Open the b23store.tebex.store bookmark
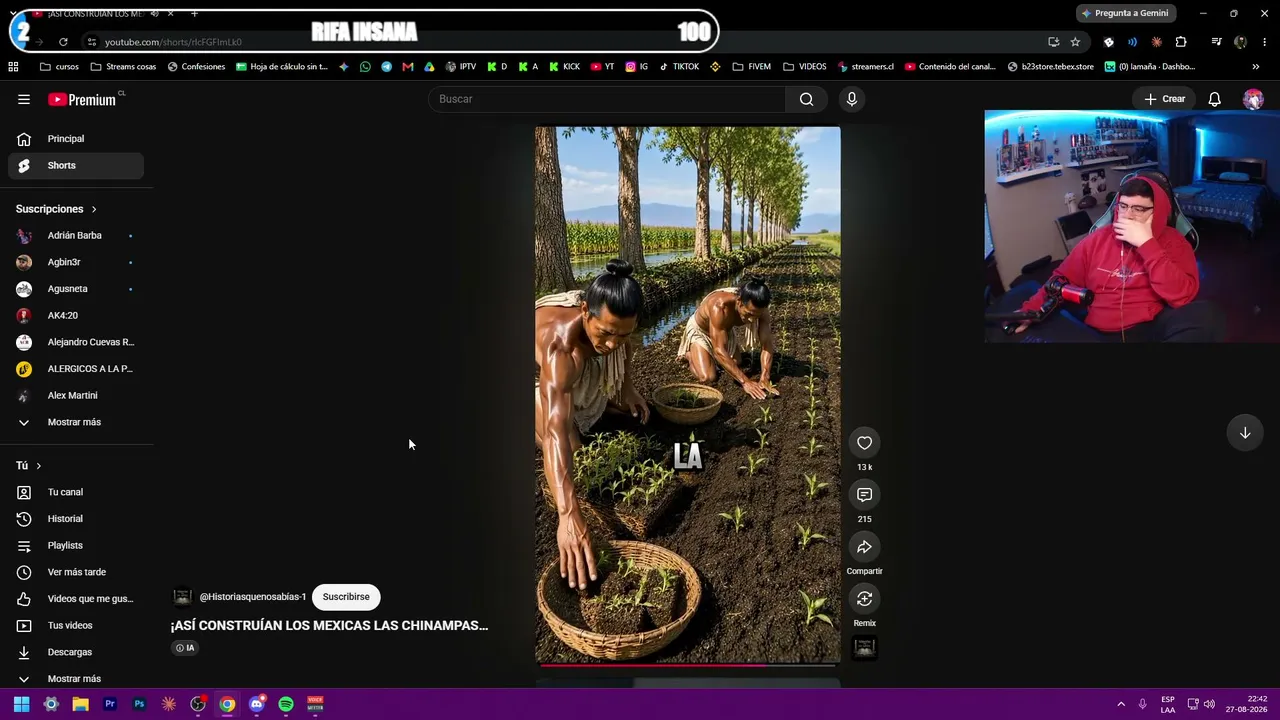Viewport: 1280px width, 720px height. (x=1051, y=67)
